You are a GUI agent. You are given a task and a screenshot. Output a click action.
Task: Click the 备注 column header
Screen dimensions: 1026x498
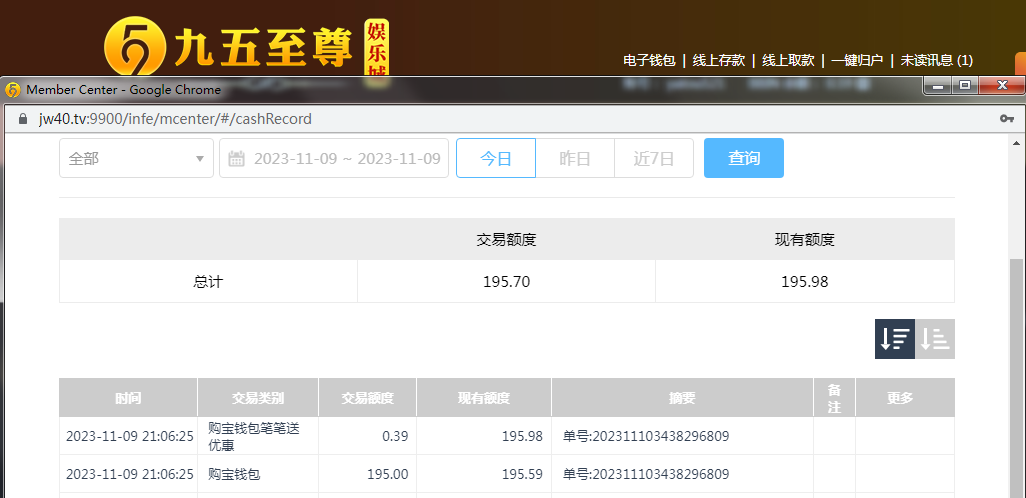point(834,398)
